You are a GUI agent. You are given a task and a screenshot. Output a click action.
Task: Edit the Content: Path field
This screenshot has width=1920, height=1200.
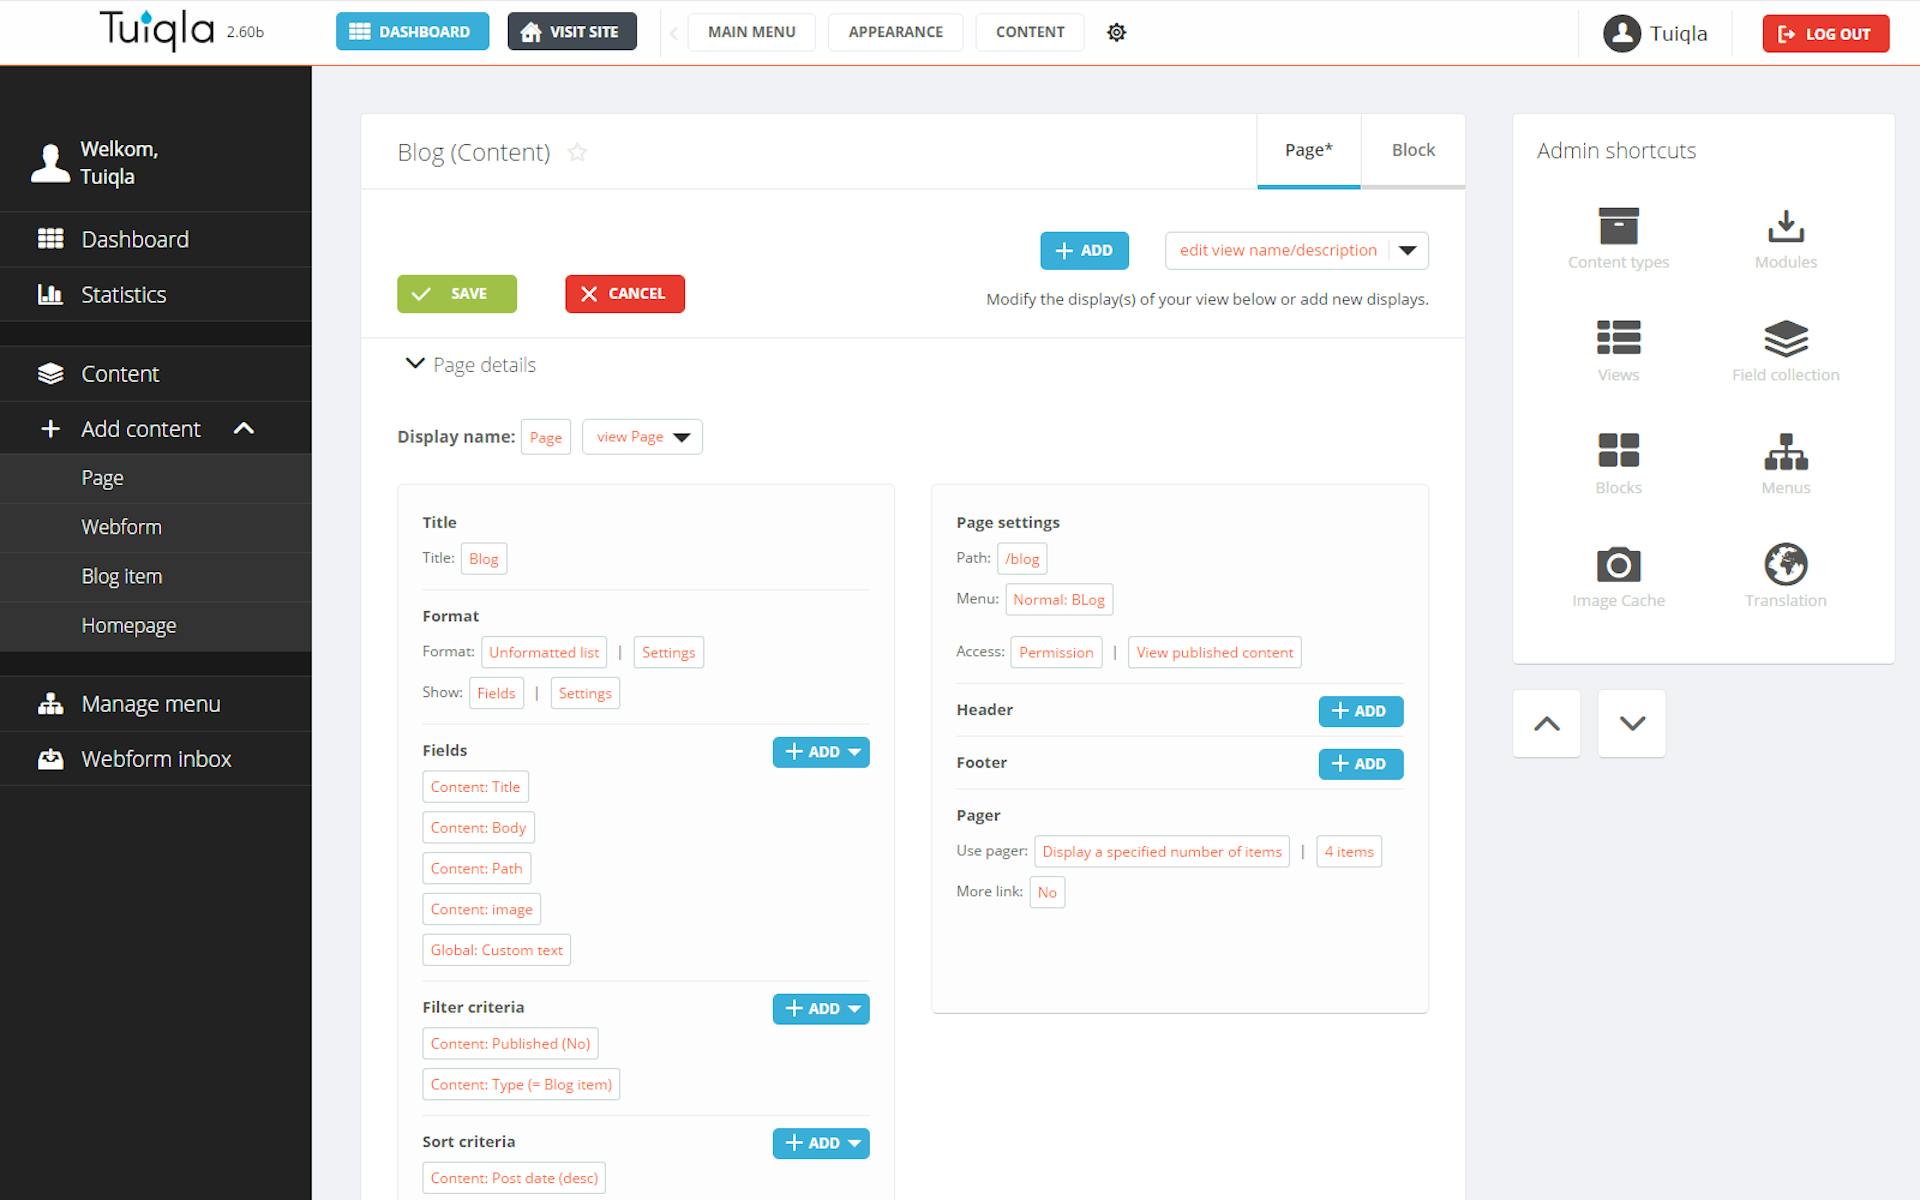tap(476, 868)
